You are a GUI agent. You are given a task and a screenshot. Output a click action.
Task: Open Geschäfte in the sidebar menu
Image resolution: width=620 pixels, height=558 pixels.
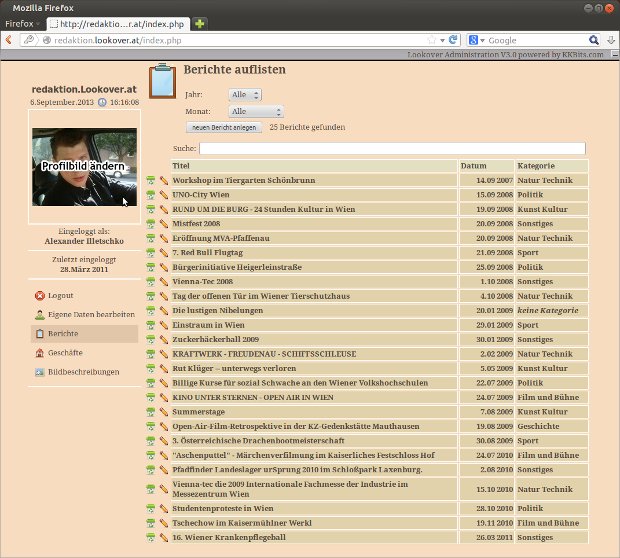click(65, 353)
